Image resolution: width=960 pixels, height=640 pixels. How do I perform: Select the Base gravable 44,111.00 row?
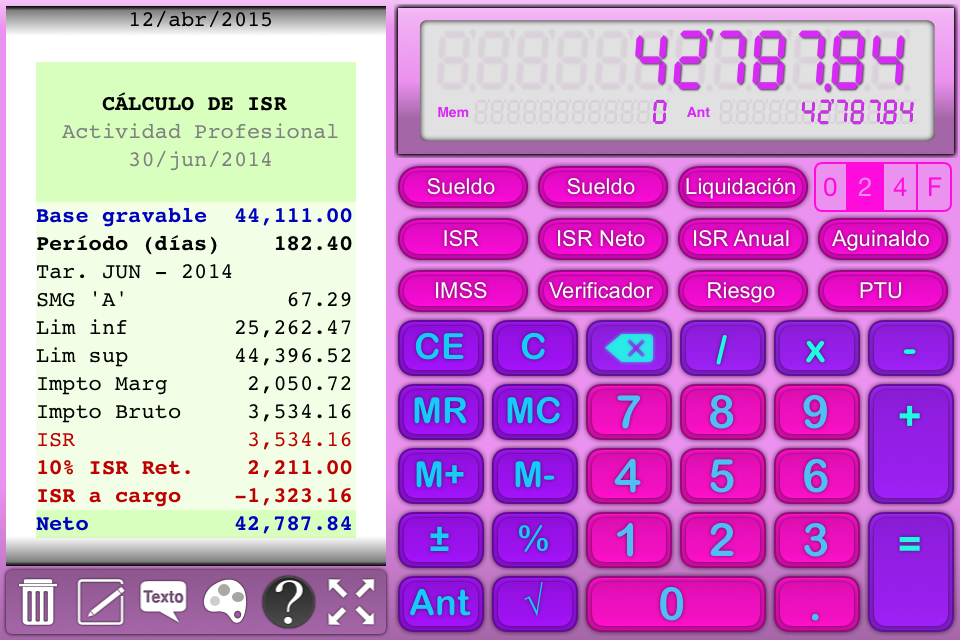(195, 216)
